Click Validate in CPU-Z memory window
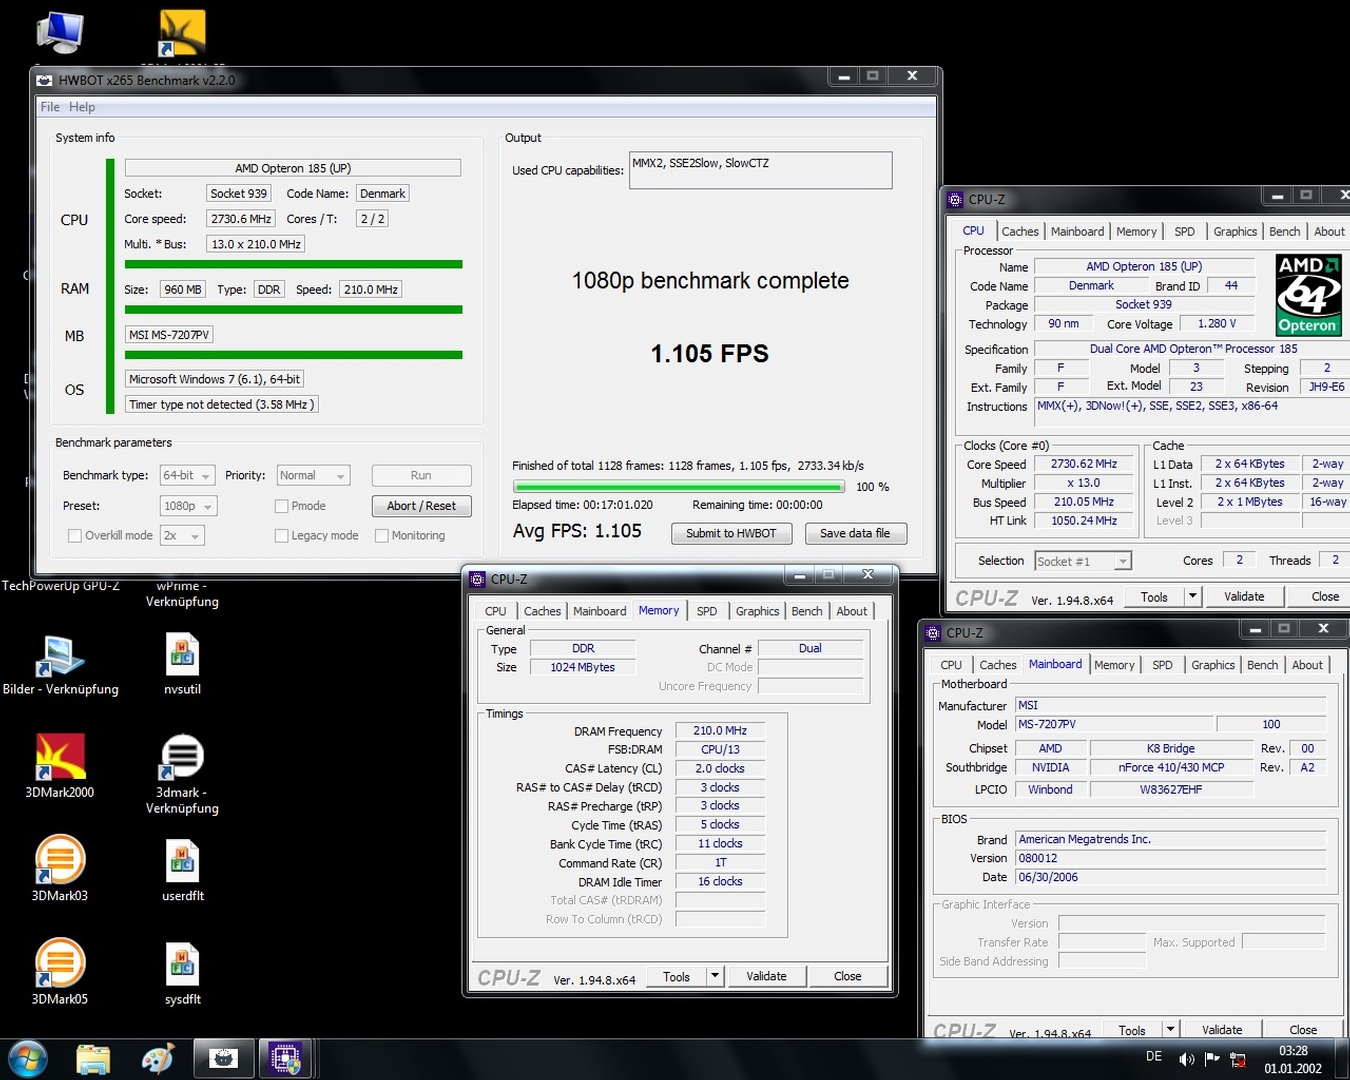Screen dimensions: 1350x1080 pos(766,976)
